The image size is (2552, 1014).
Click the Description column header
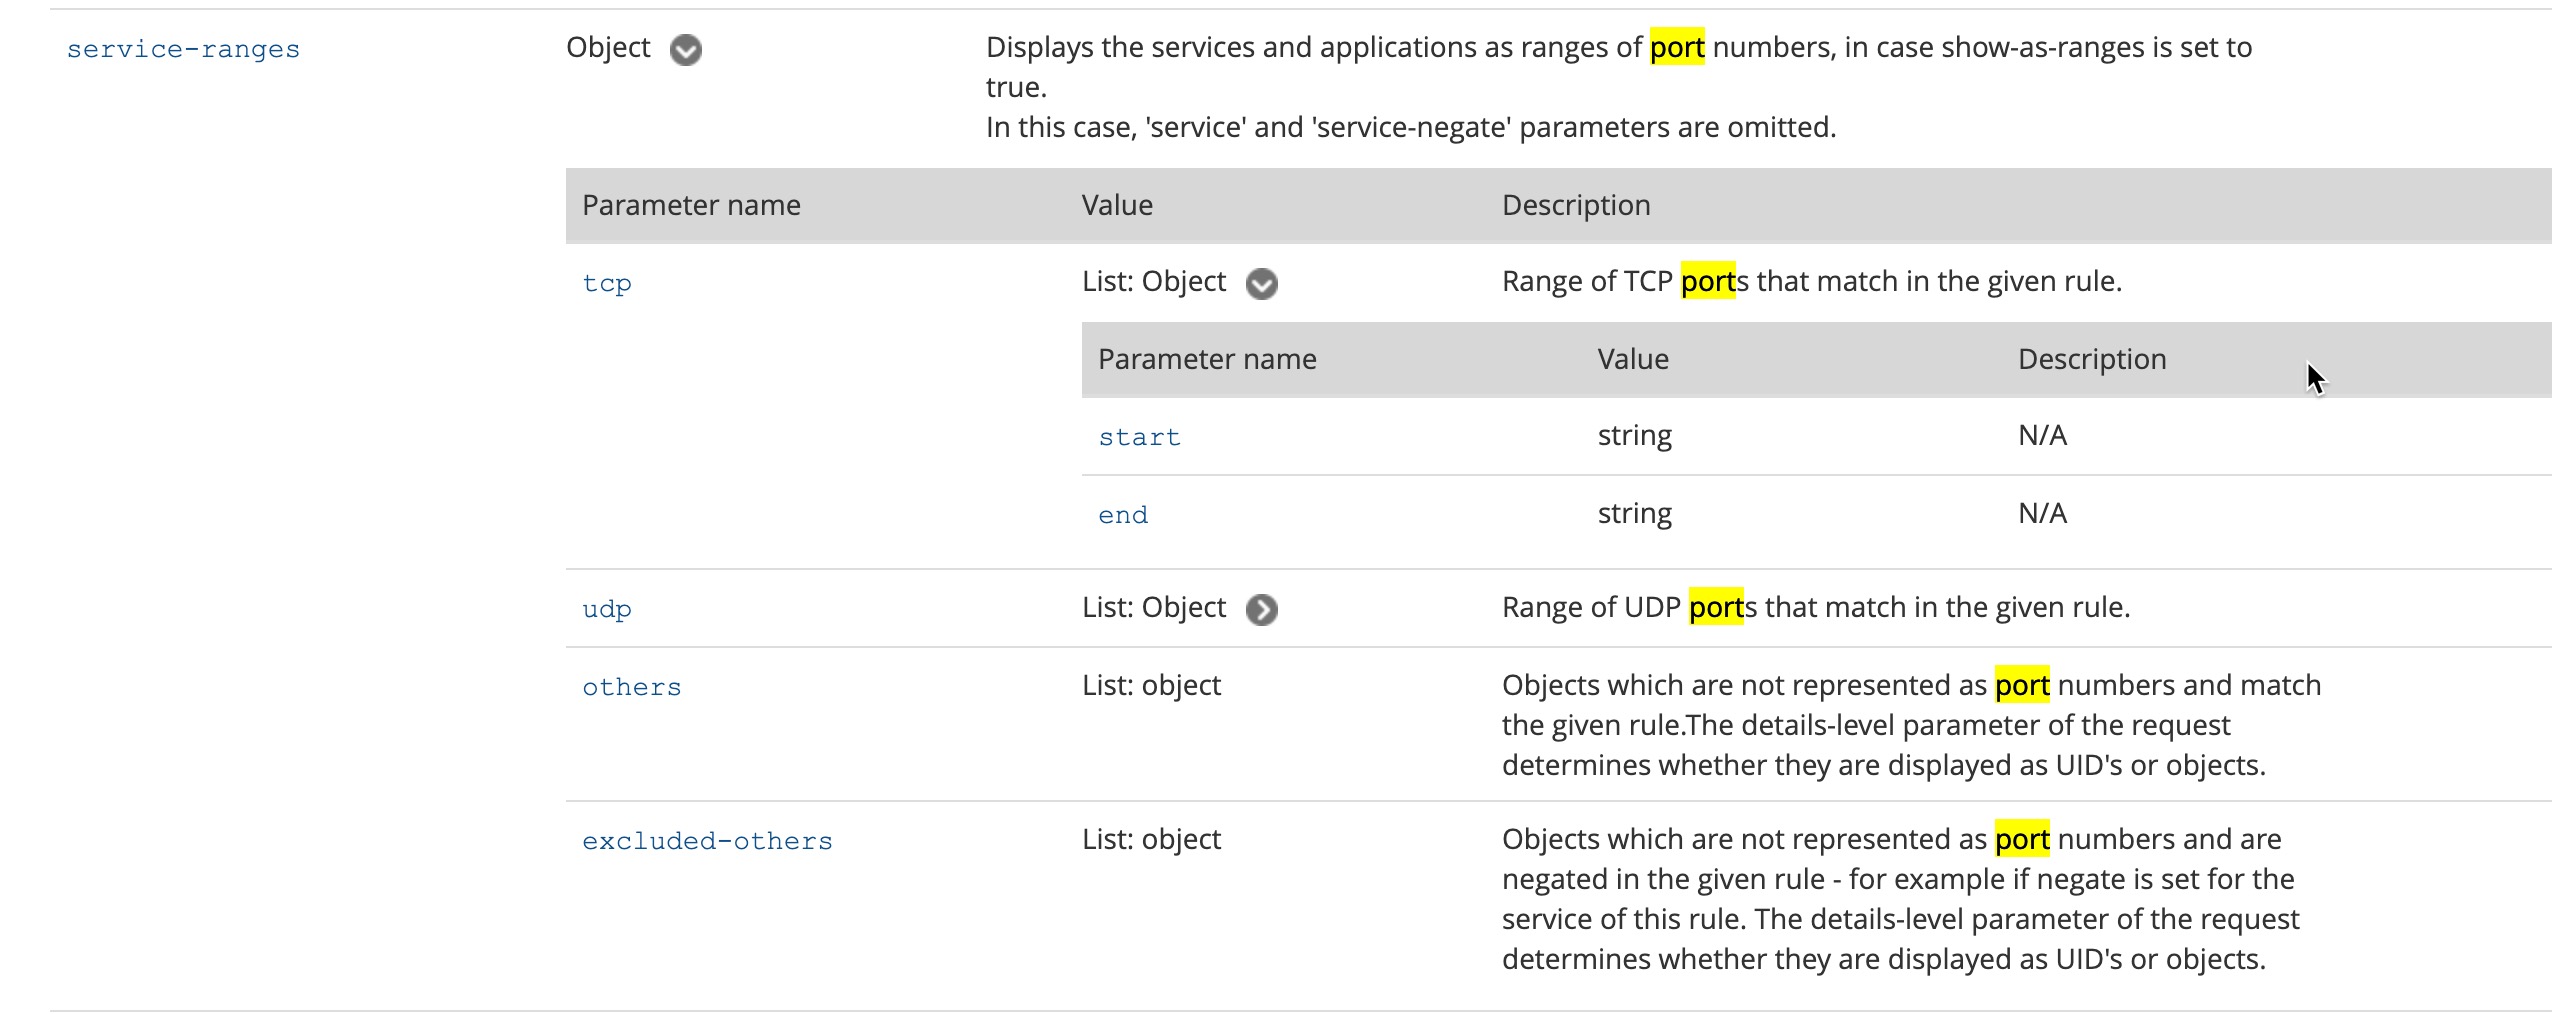pyautogui.click(x=1576, y=206)
